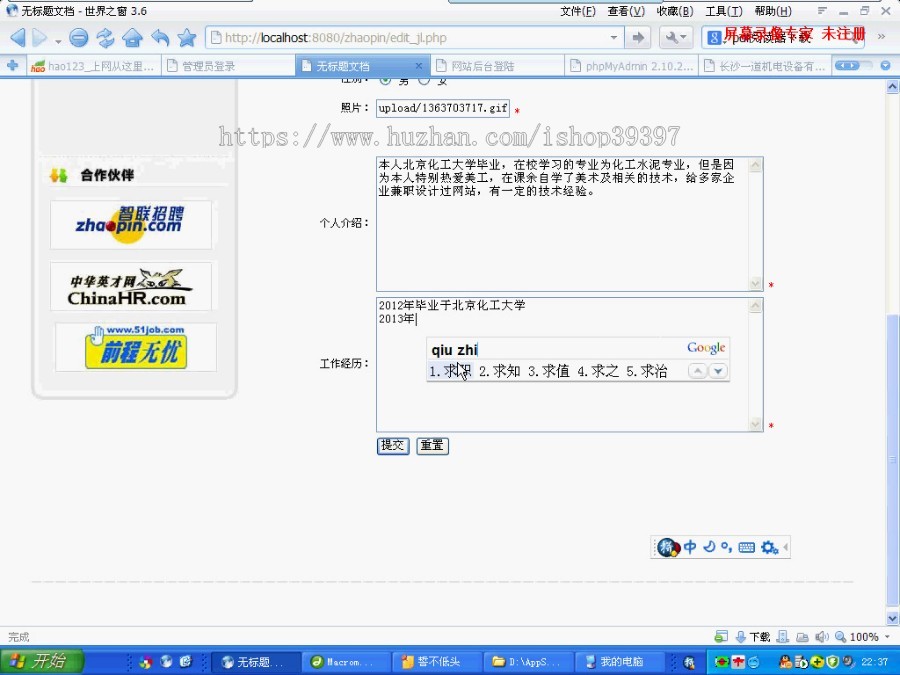Open the 工具(T) menu
Viewport: 900px width, 675px height.
(x=724, y=11)
